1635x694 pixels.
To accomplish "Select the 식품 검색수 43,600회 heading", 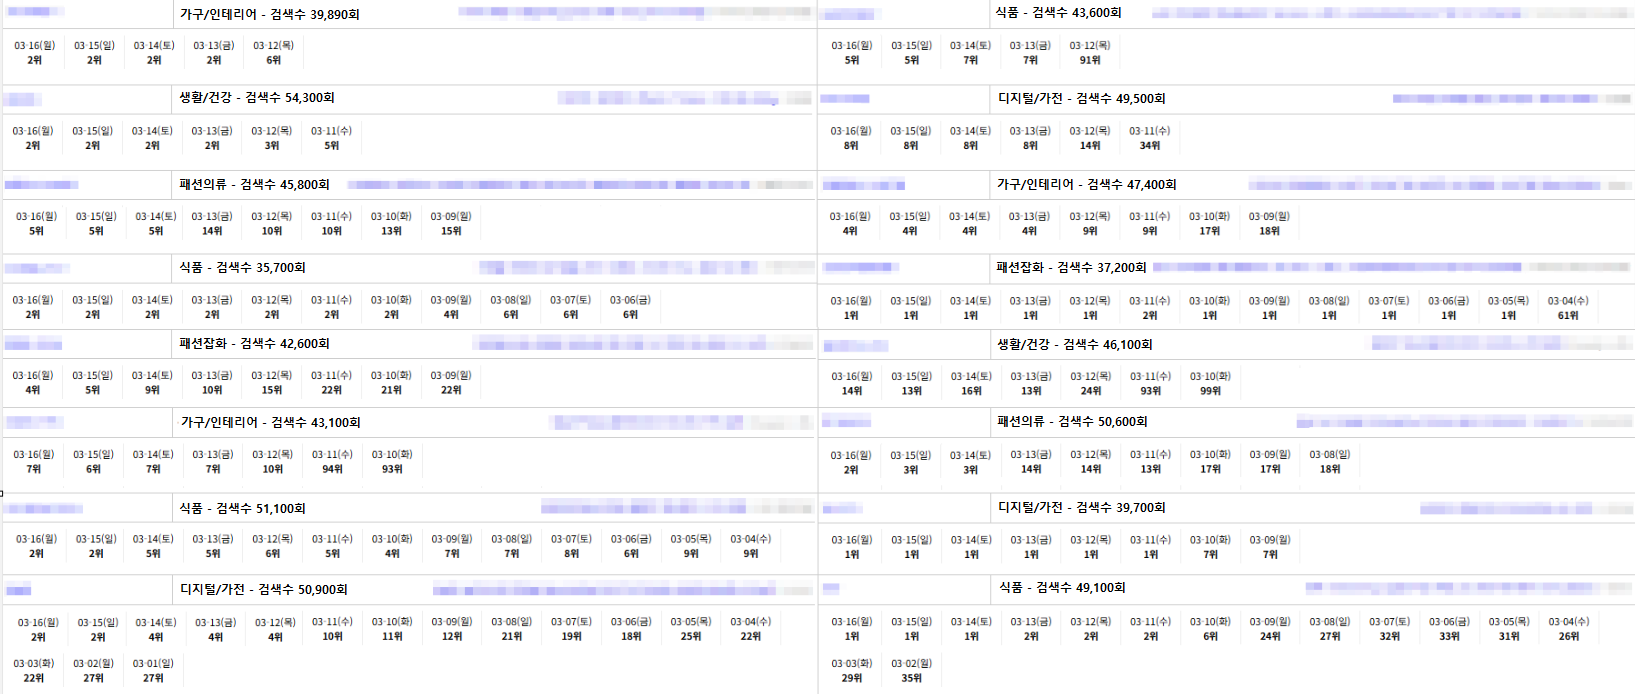I will point(1058,12).
